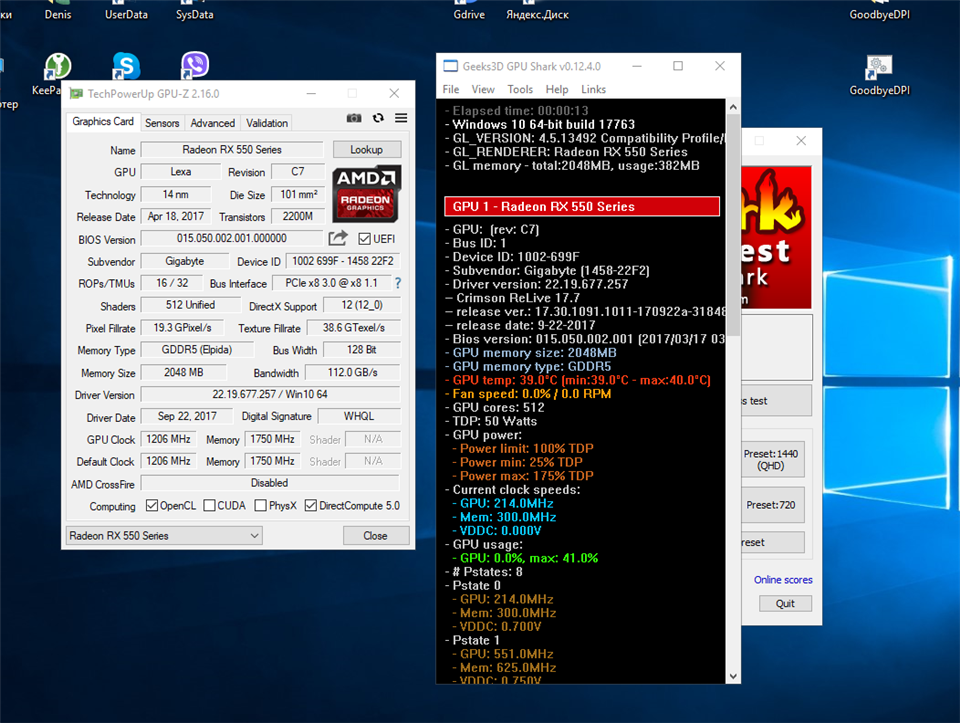Open the File menu in GPU Shark

[x=451, y=89]
